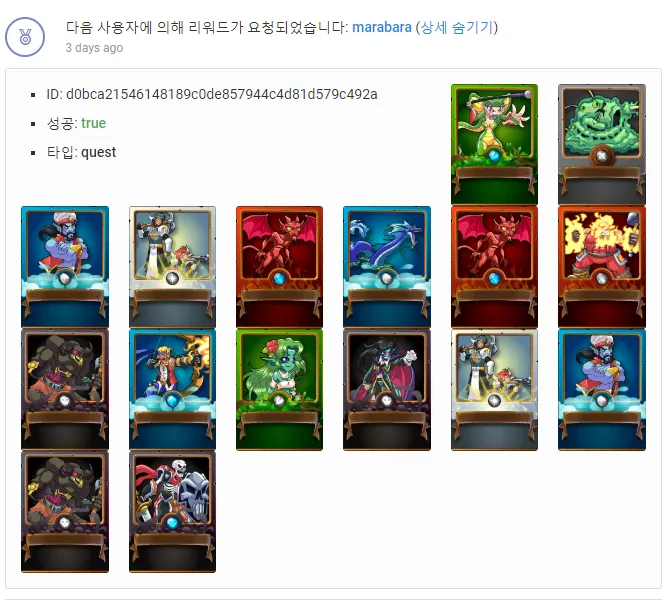
Task: Select the green-haired elf girl card
Action: coord(279,389)
